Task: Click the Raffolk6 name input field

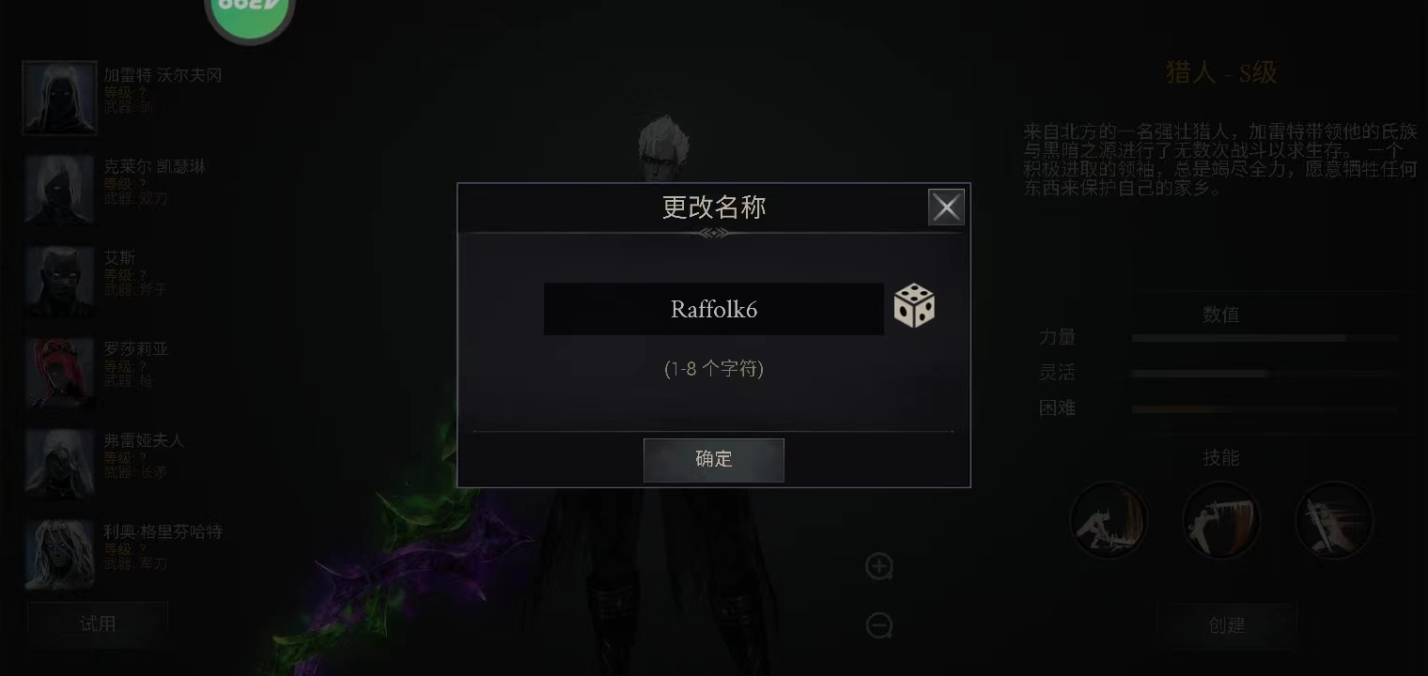Action: [713, 309]
